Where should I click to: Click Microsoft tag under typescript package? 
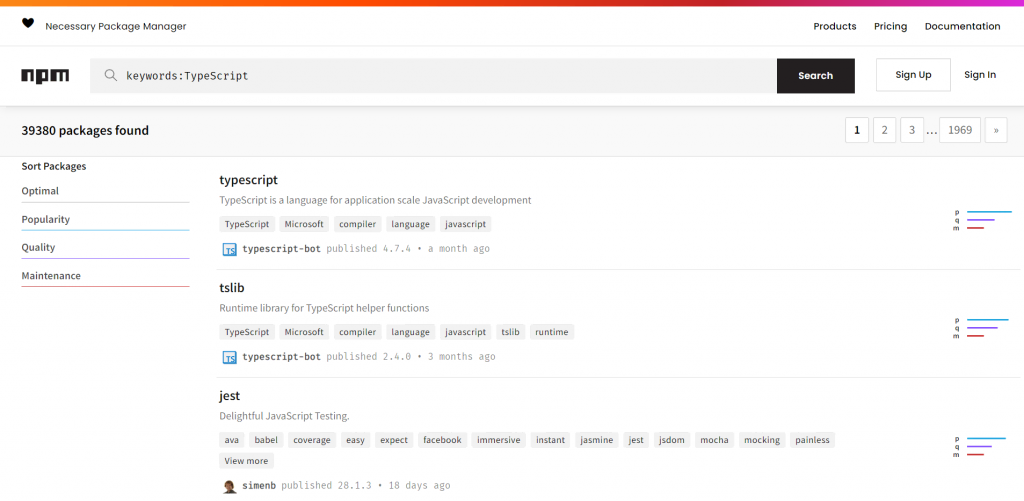tap(304, 224)
